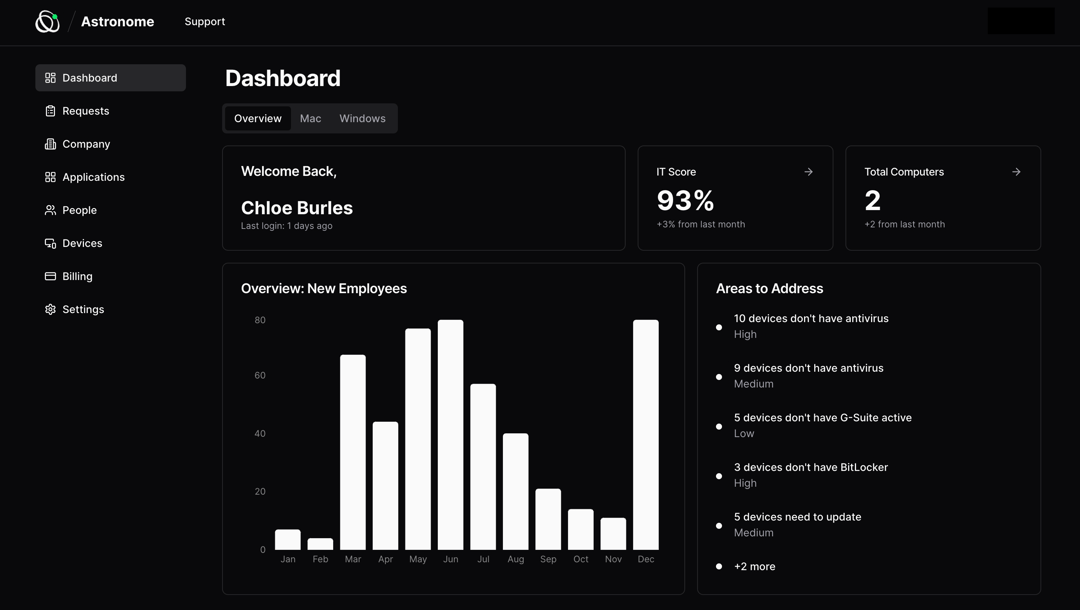Click the Sep bar in chart
1080x610 pixels.
point(548,519)
